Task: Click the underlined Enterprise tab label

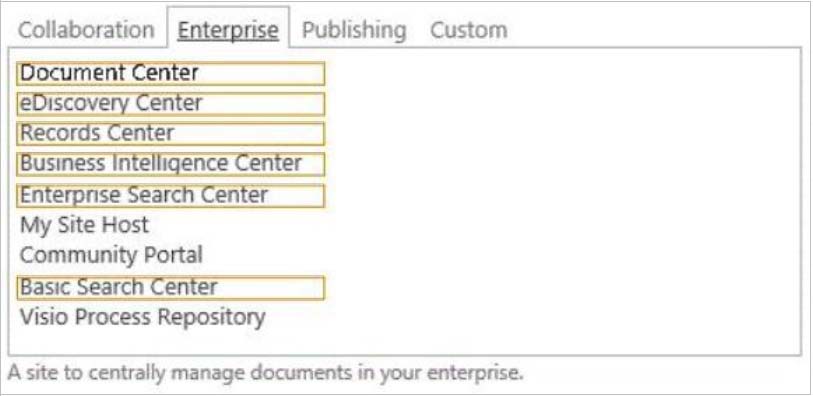Action: click(228, 30)
